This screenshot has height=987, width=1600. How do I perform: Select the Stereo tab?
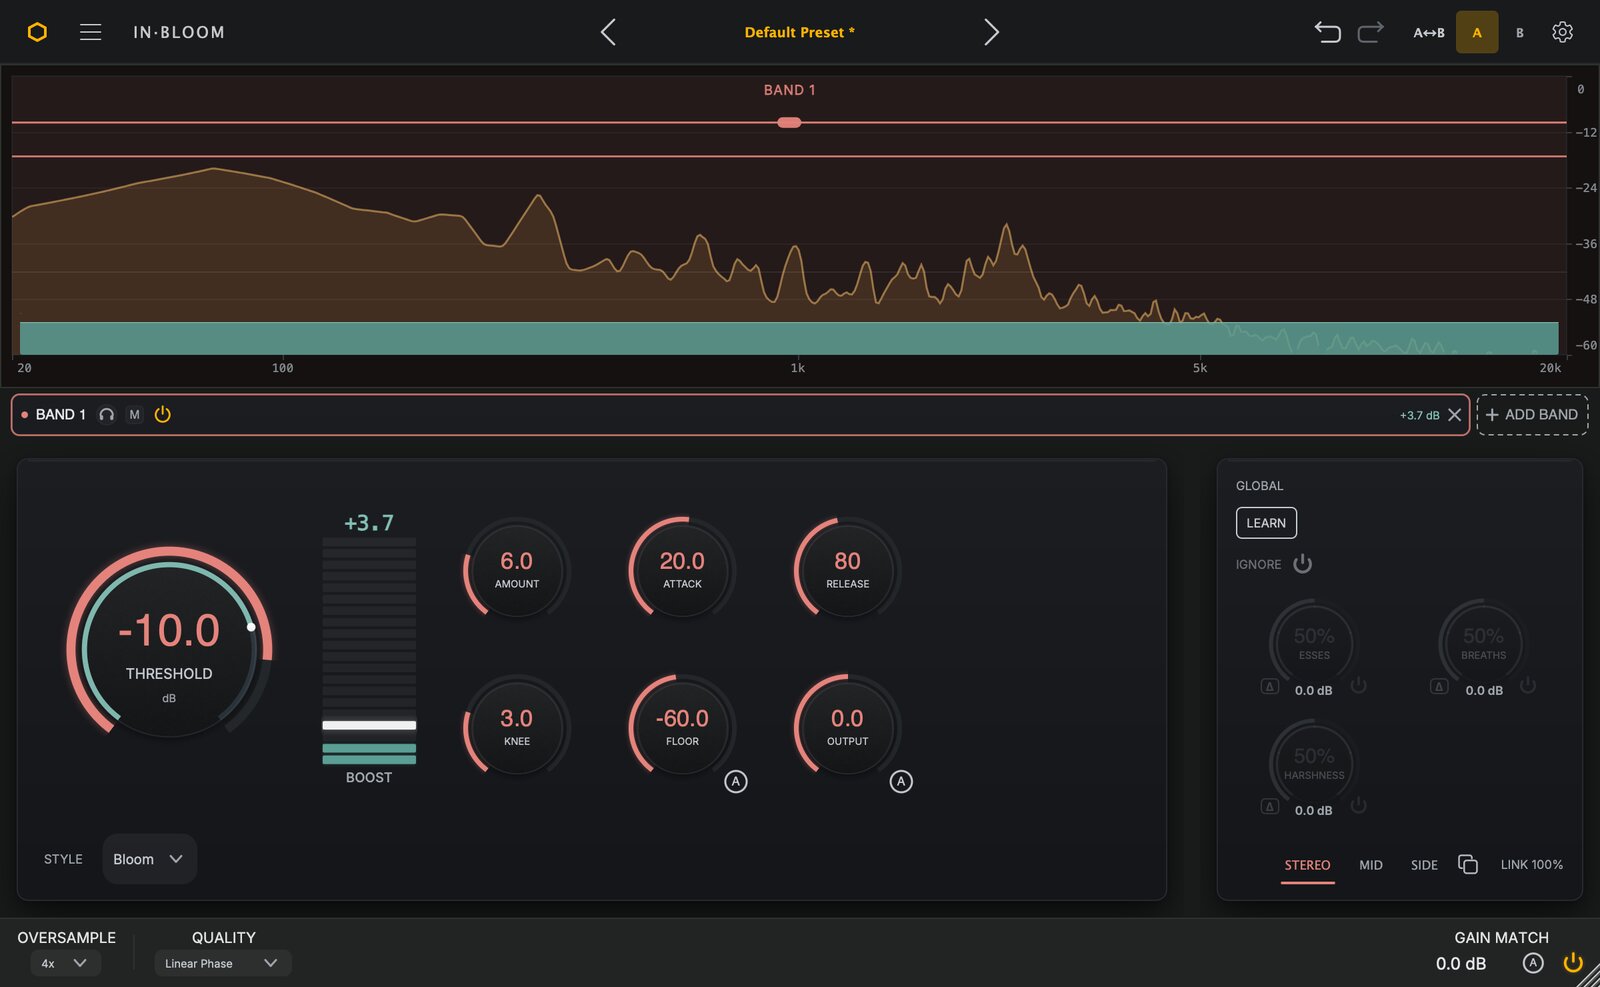[x=1307, y=865]
